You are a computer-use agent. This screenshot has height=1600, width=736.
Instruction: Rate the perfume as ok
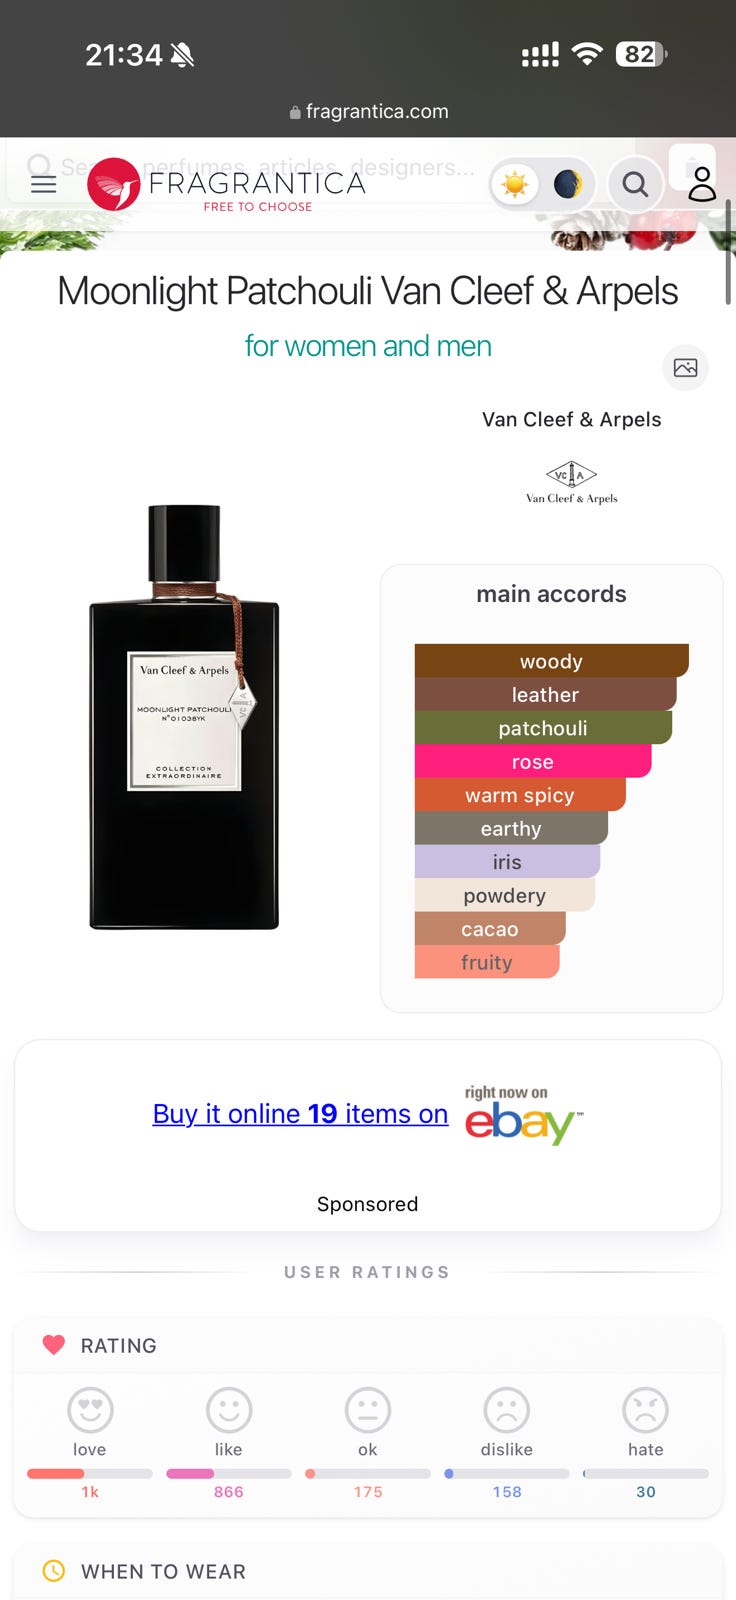[x=368, y=1410]
